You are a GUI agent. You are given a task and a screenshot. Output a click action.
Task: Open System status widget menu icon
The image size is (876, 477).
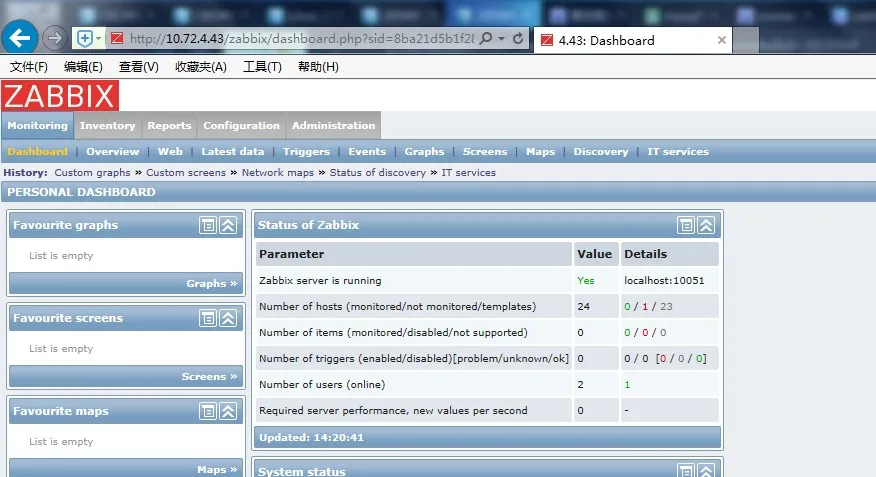[x=686, y=470]
